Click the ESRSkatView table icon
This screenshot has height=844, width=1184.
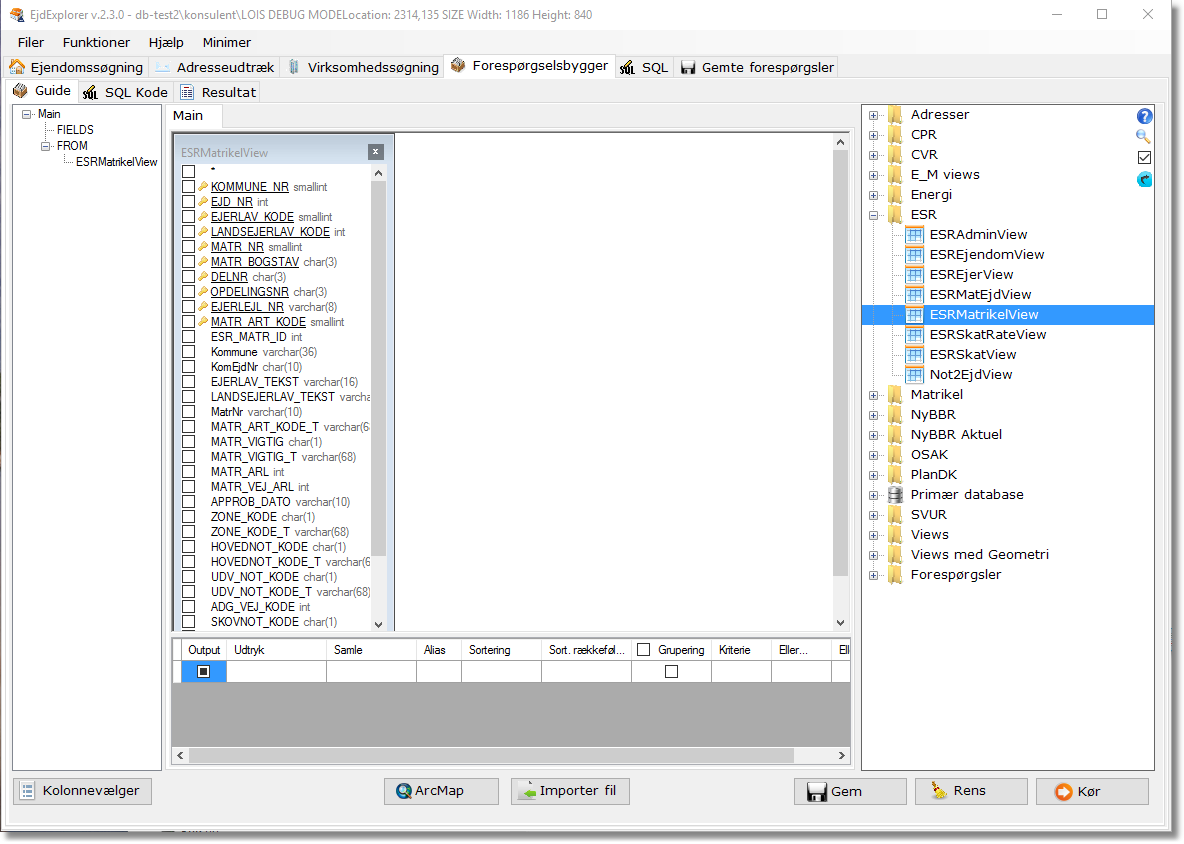tap(914, 355)
